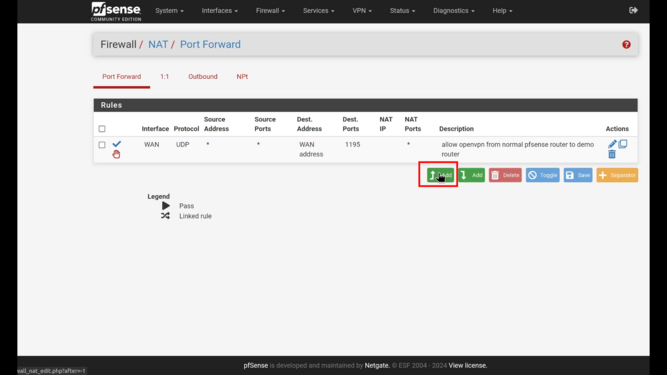Open the Help dropdown menu
This screenshot has height=375, width=667.
pos(502,11)
